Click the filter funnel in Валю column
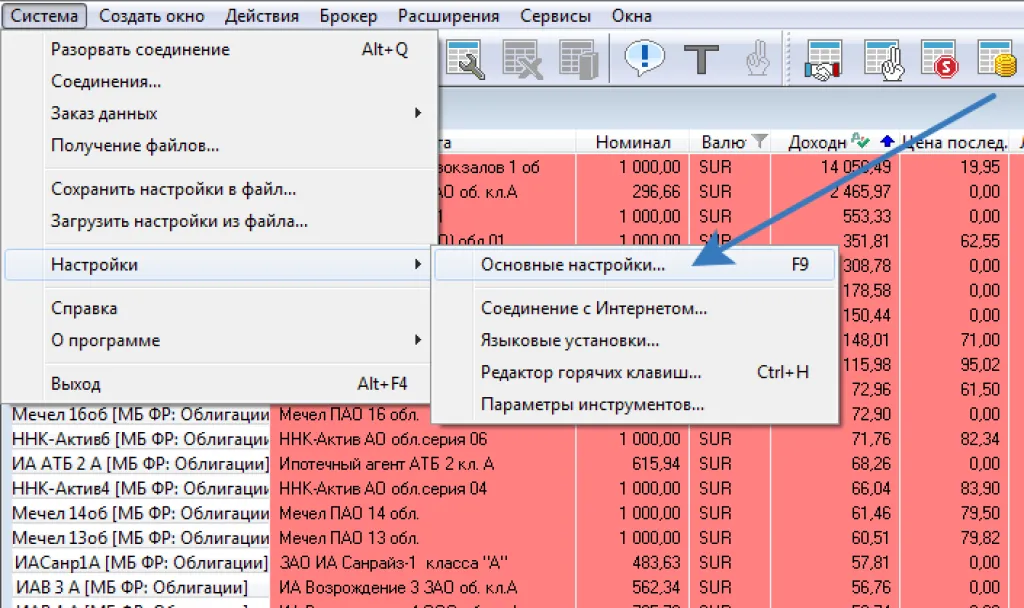This screenshot has height=608, width=1024. [x=759, y=142]
